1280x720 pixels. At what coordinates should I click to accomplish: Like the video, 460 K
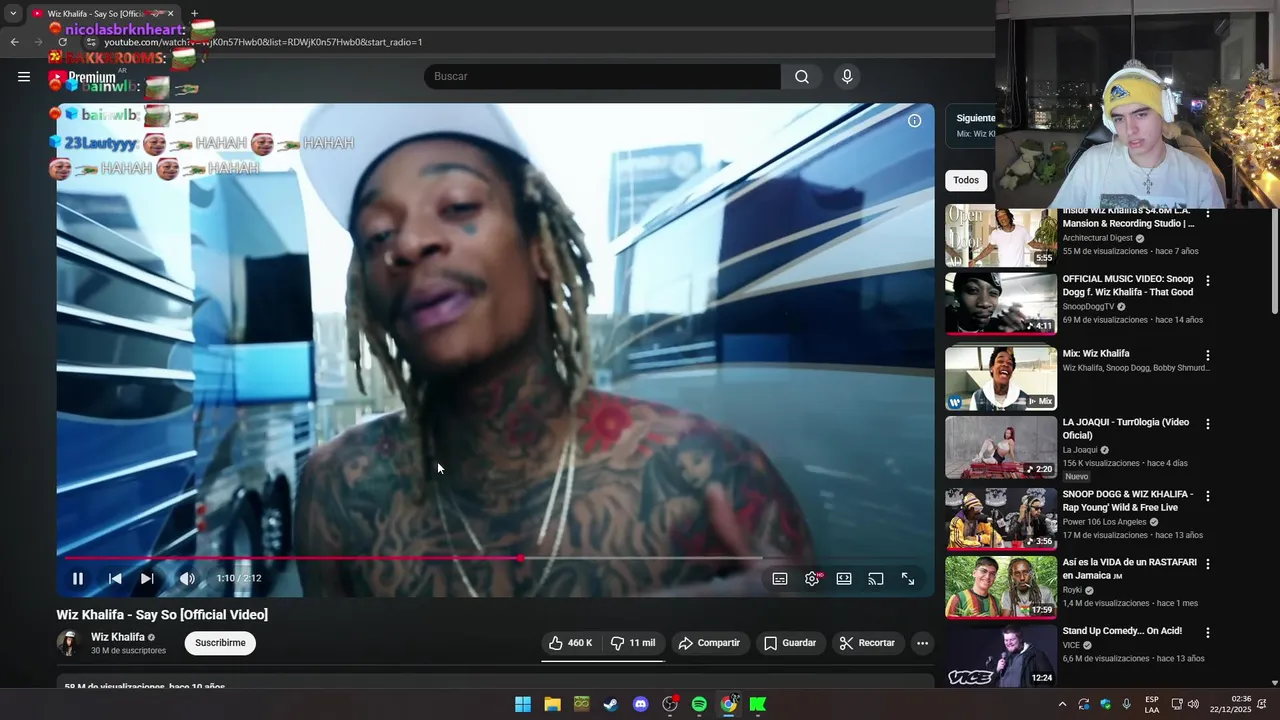pyautogui.click(x=571, y=643)
